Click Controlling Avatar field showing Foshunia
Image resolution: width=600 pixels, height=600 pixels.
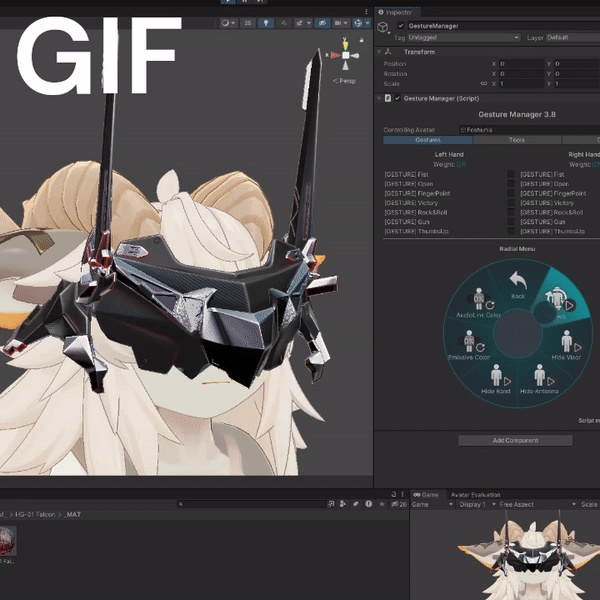pyautogui.click(x=529, y=130)
